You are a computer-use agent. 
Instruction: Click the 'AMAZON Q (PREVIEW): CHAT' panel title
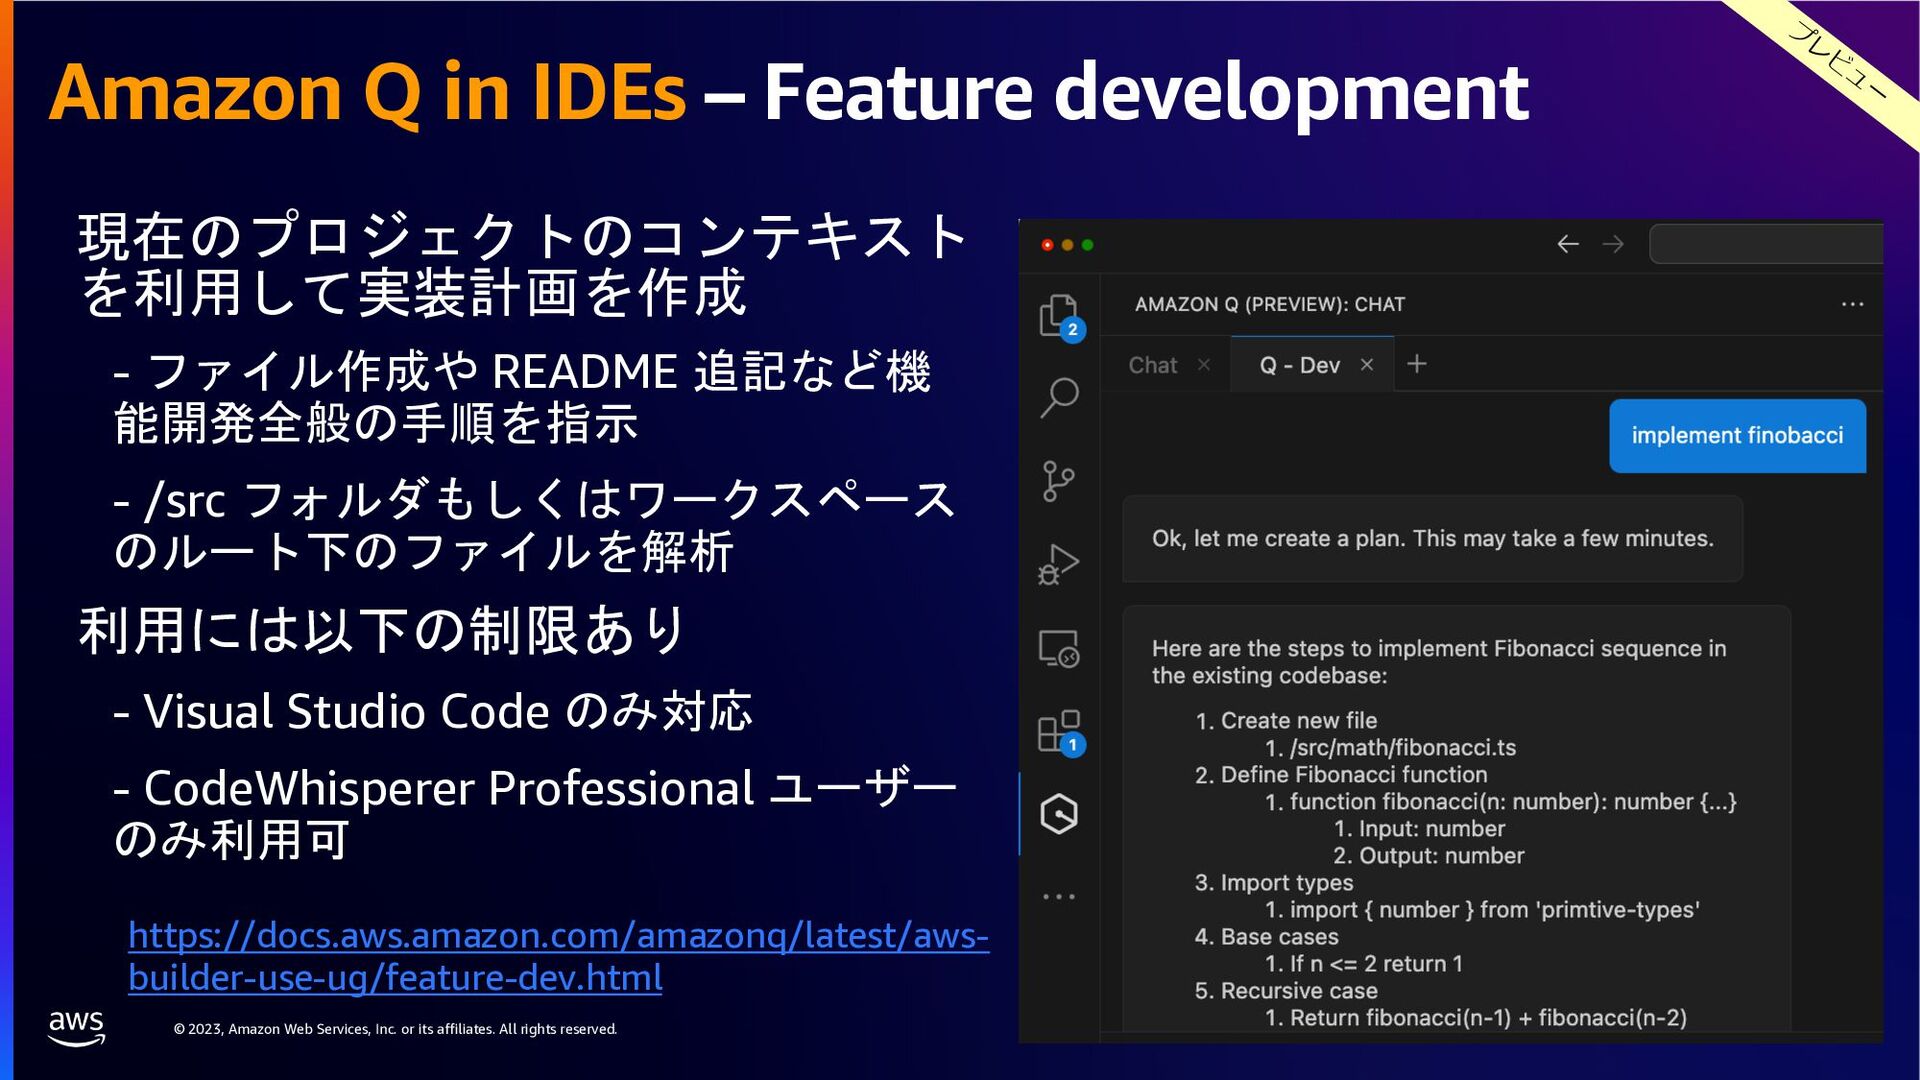1269,304
